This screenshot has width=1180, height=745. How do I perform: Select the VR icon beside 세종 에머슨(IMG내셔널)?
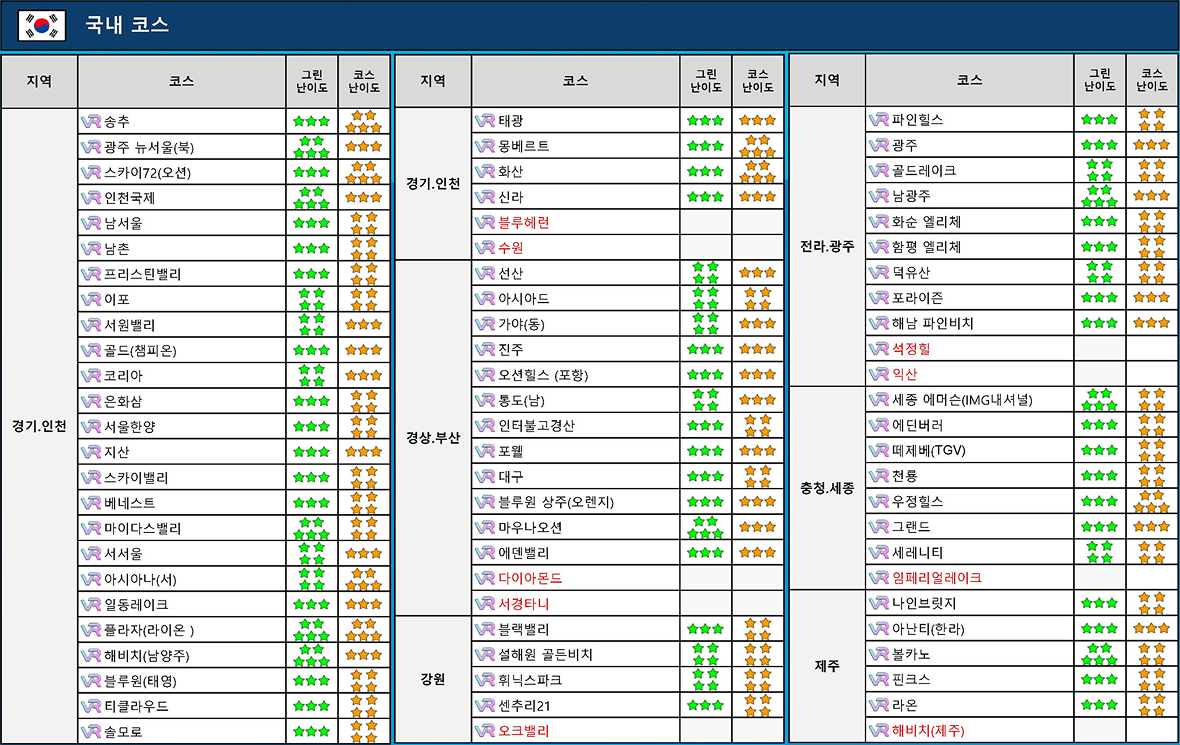[x=879, y=400]
